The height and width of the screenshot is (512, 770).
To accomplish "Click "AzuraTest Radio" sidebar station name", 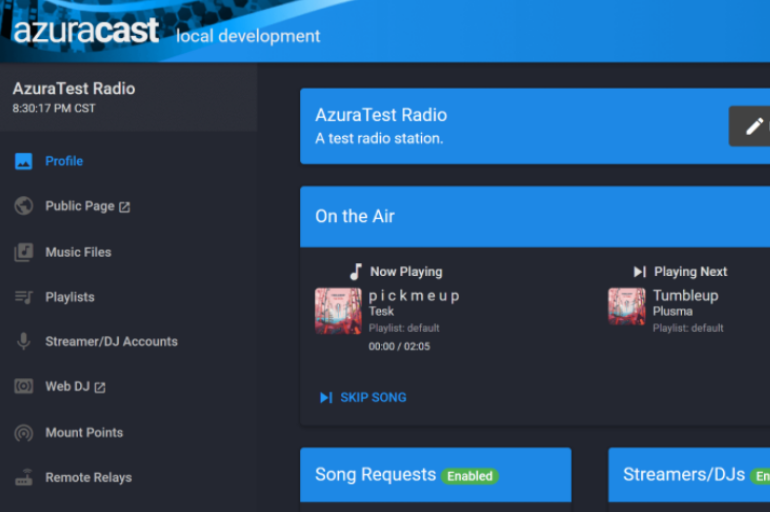I will (74, 88).
